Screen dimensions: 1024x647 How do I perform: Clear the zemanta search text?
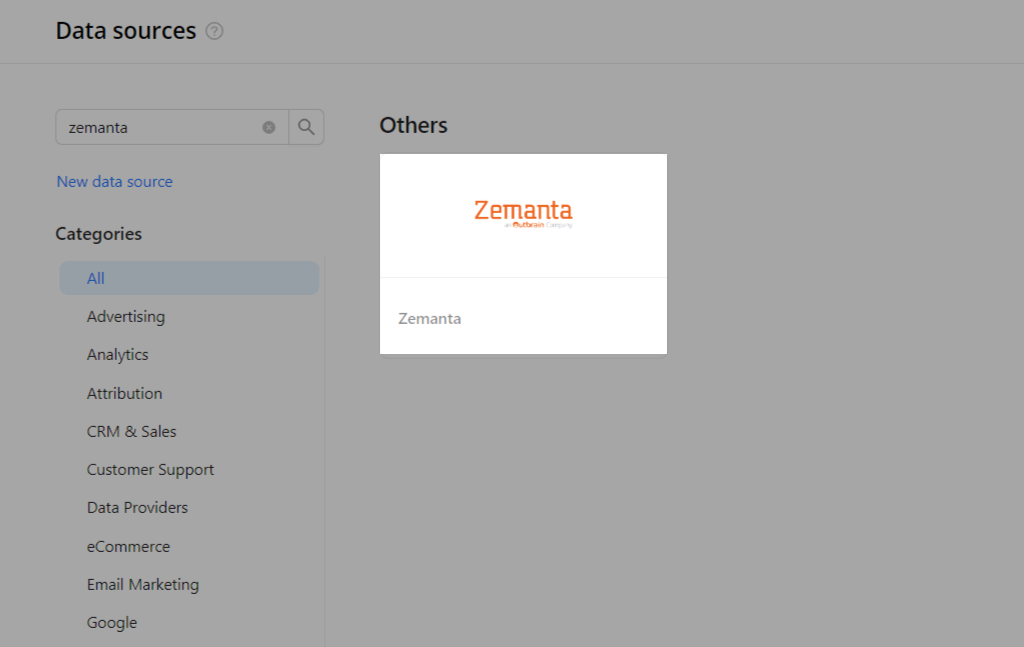point(268,127)
